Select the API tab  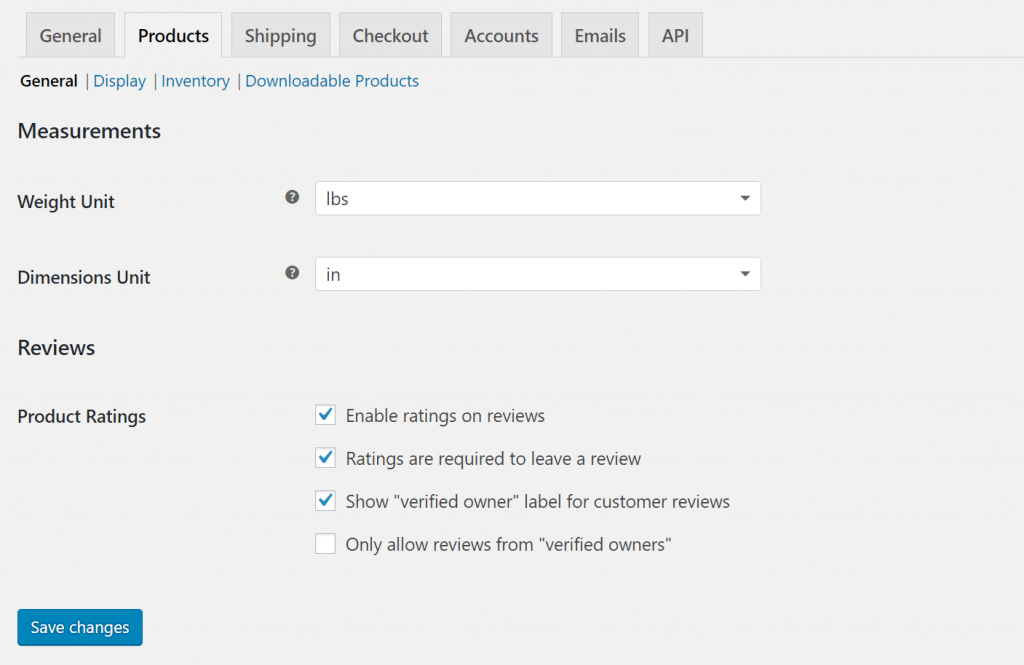(675, 36)
